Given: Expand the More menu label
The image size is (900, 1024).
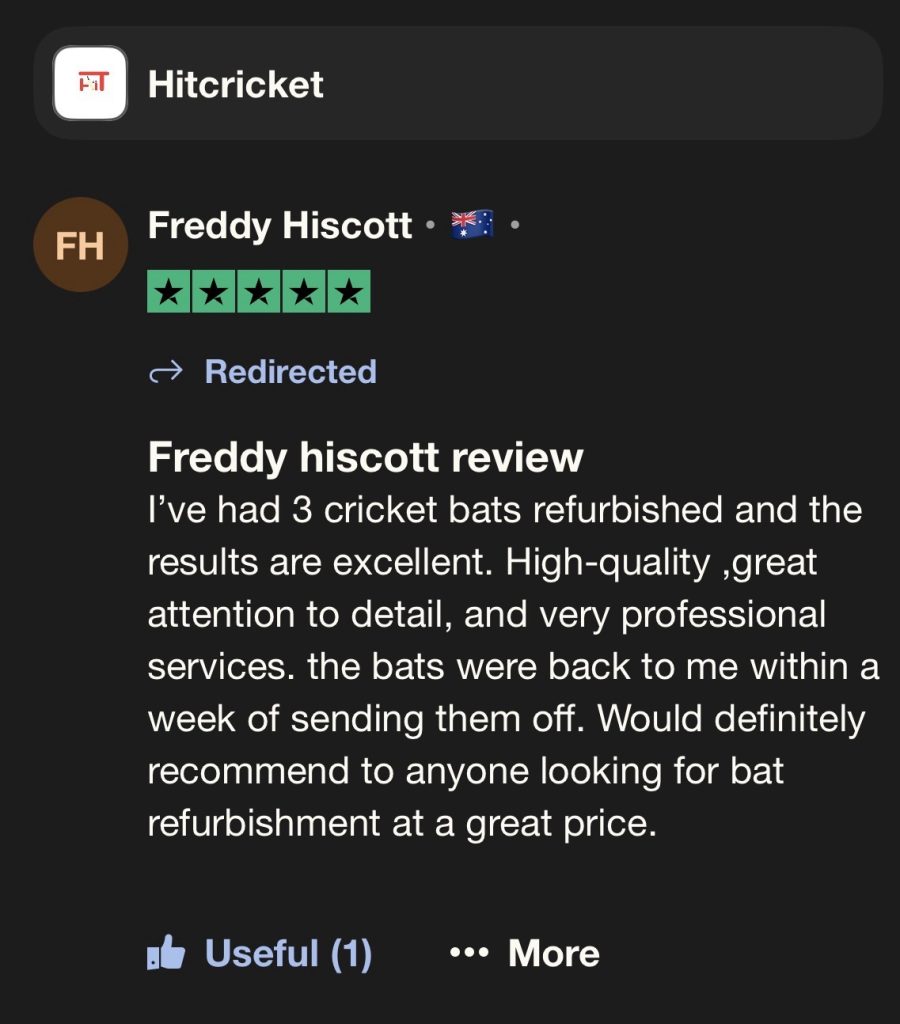Looking at the screenshot, I should [553, 954].
